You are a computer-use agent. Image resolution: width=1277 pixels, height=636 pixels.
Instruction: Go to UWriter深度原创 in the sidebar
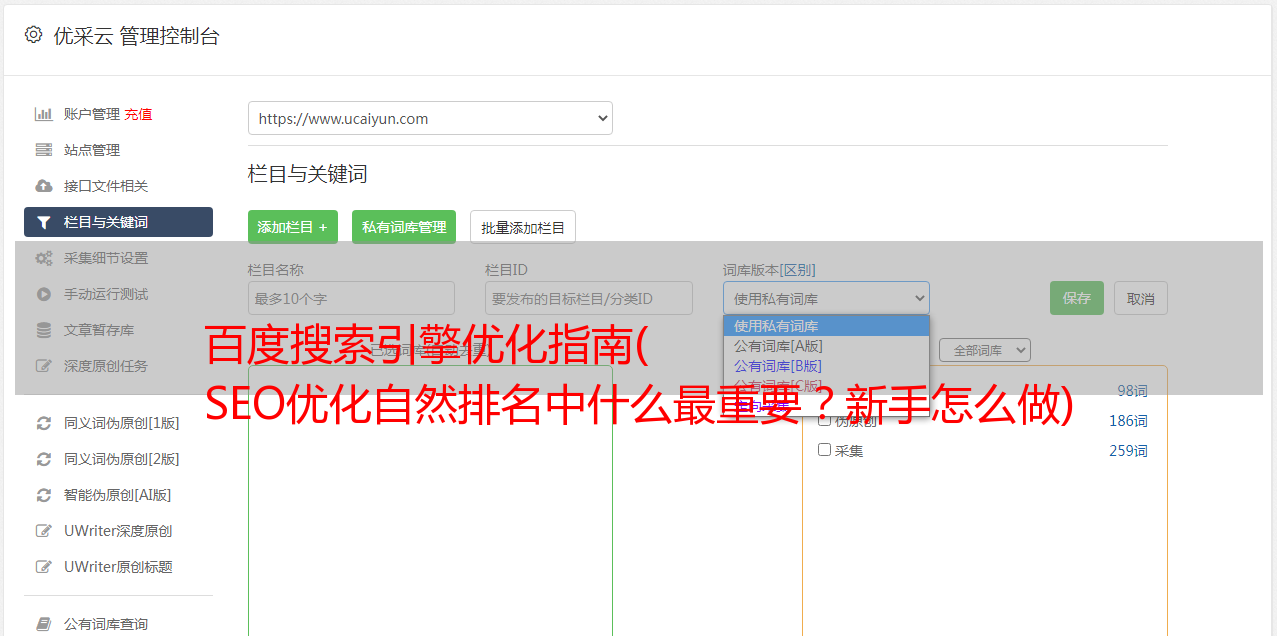coord(118,531)
